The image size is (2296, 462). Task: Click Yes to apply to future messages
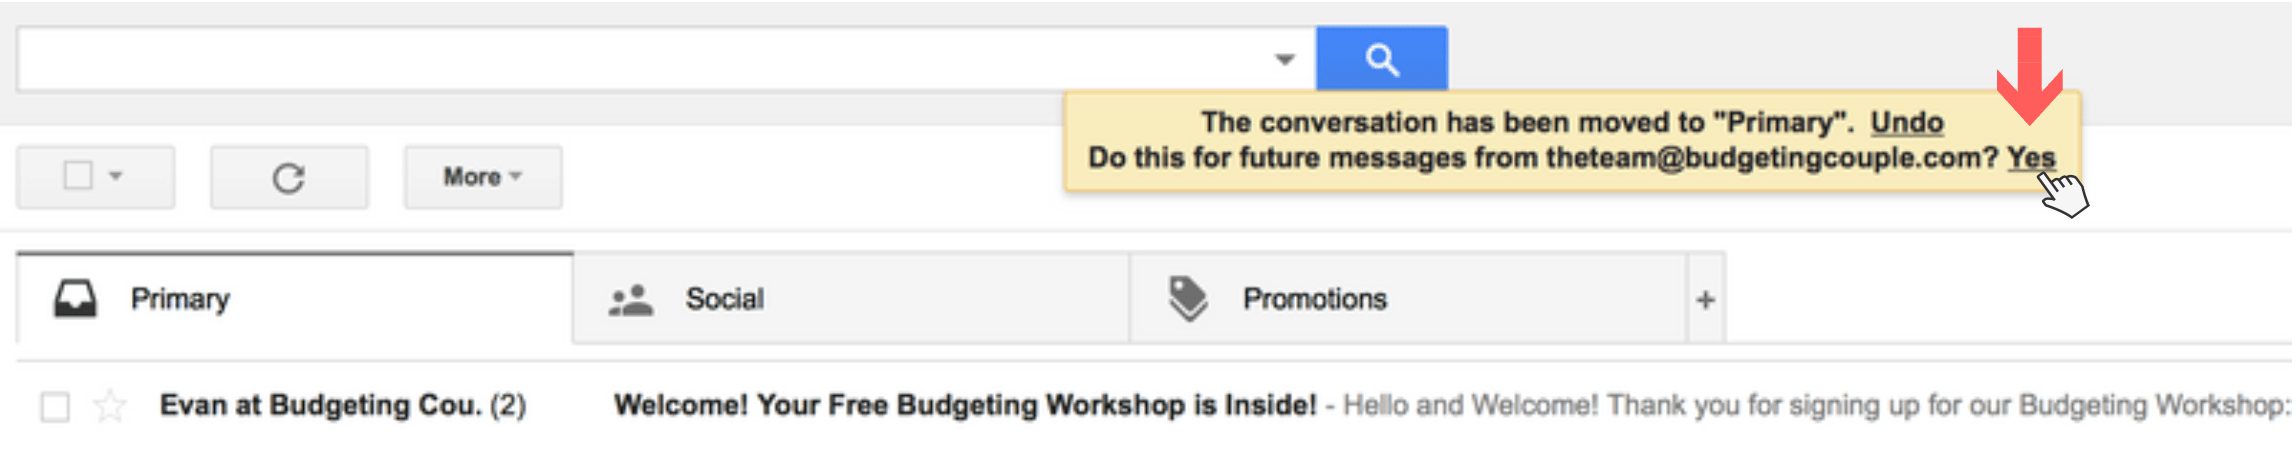pos(2031,158)
